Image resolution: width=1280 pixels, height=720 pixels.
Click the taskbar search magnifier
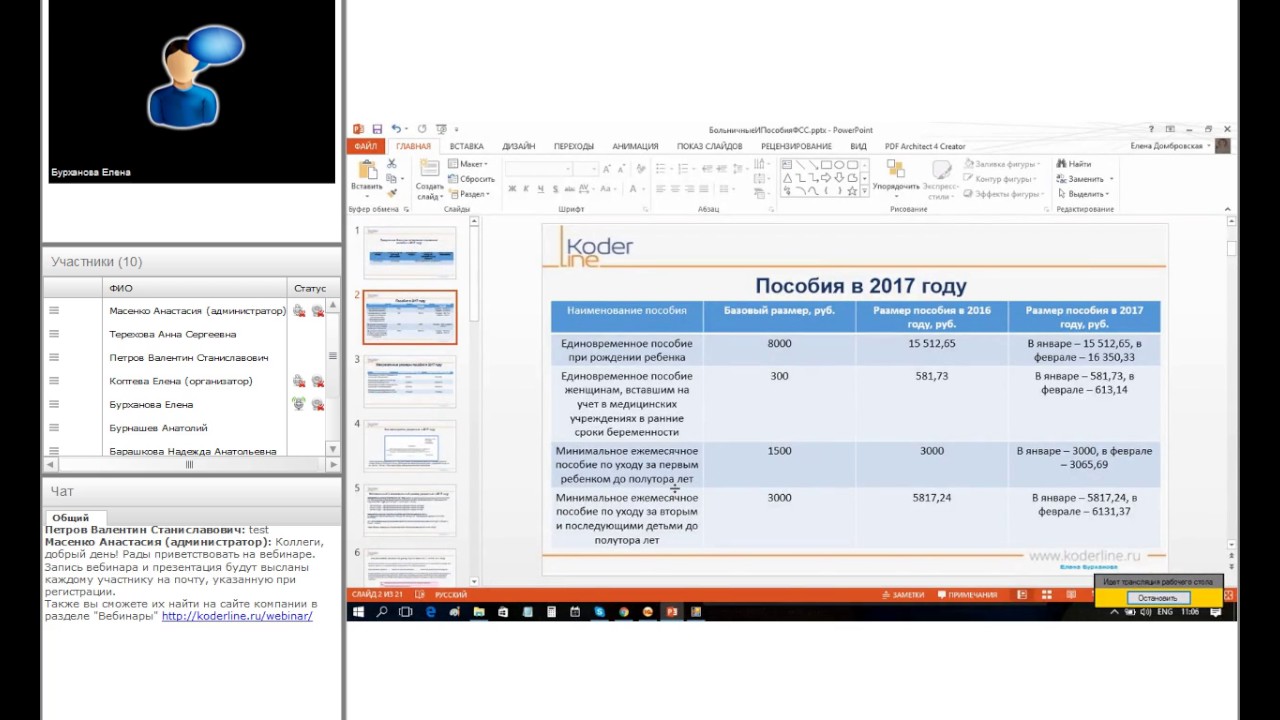pyautogui.click(x=382, y=612)
